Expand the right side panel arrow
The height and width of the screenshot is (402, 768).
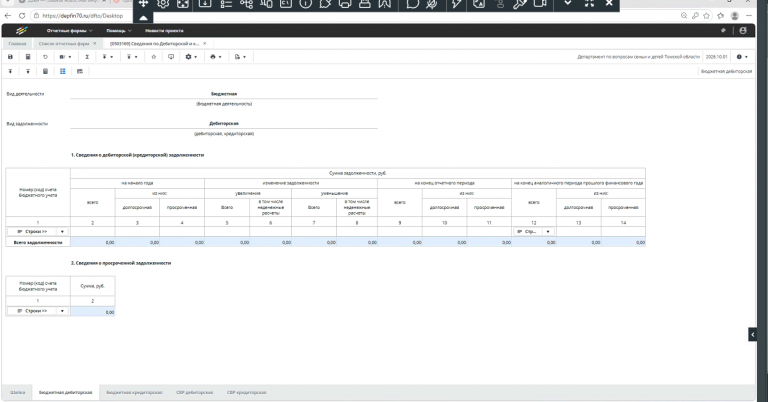click(x=752, y=335)
